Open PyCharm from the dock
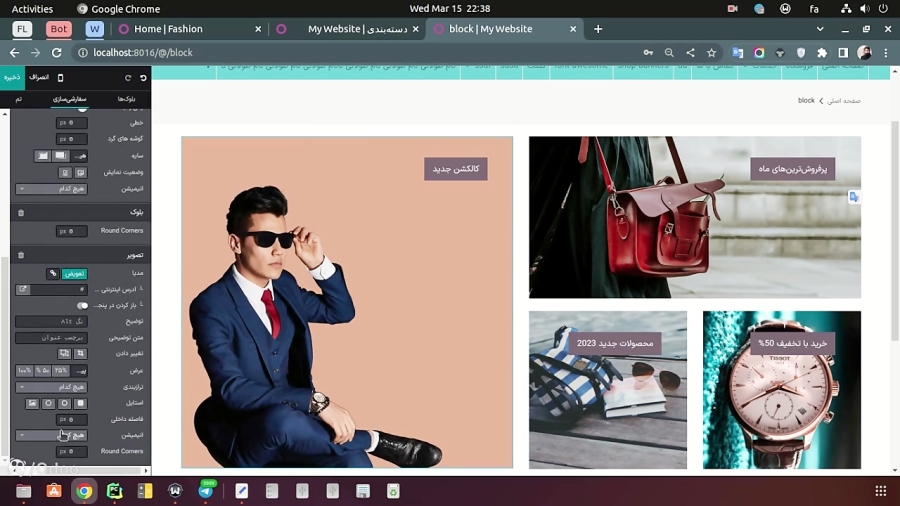The height and width of the screenshot is (506, 900). click(x=114, y=491)
